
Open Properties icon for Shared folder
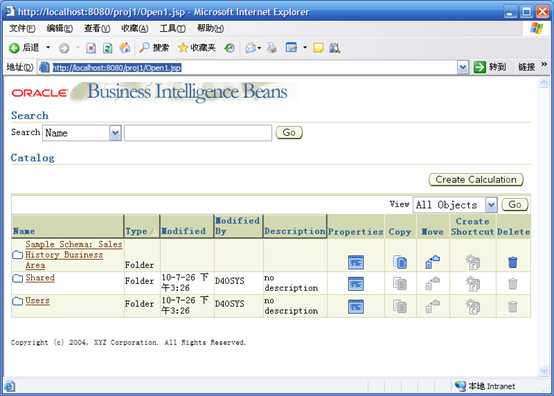(x=355, y=284)
